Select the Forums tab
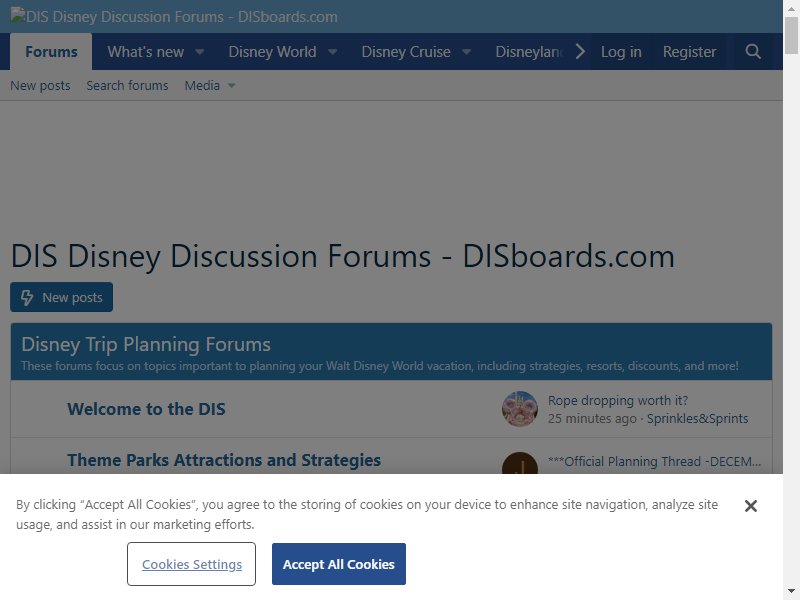This screenshot has height=600, width=800. [51, 52]
